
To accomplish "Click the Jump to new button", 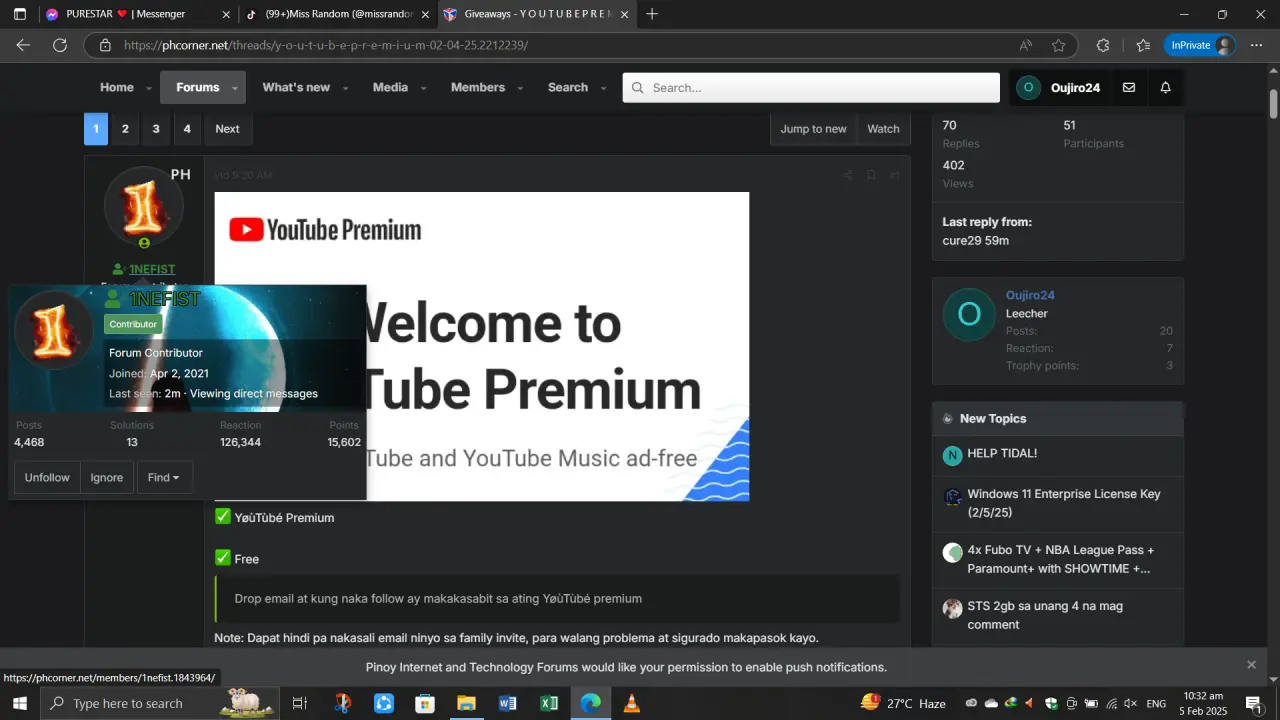I will pyautogui.click(x=813, y=129).
